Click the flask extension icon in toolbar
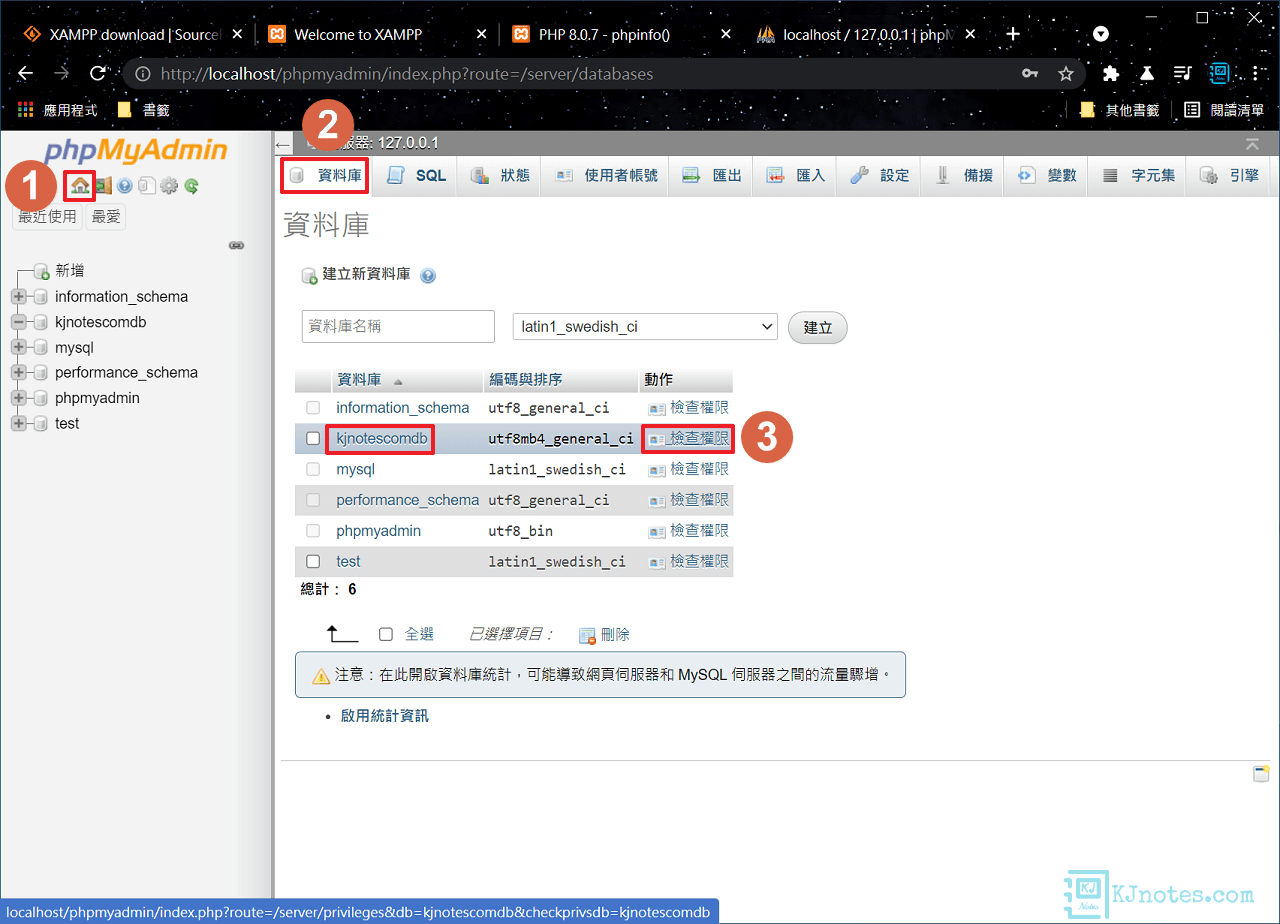The height and width of the screenshot is (924, 1280). pos(1147,73)
